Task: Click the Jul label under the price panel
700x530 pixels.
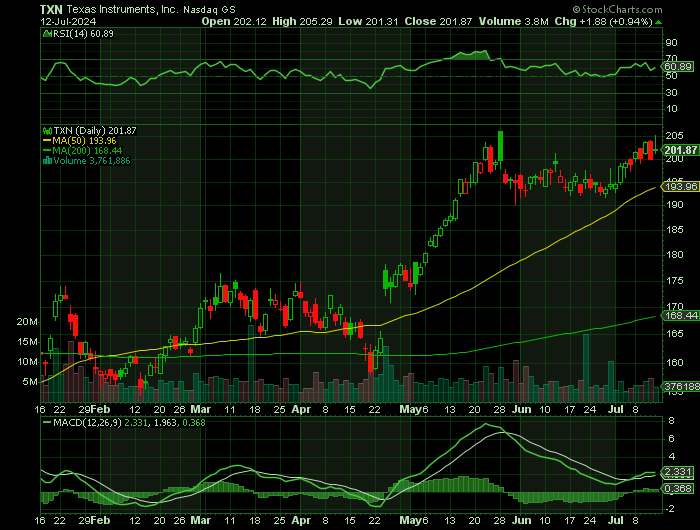Action: [616, 409]
